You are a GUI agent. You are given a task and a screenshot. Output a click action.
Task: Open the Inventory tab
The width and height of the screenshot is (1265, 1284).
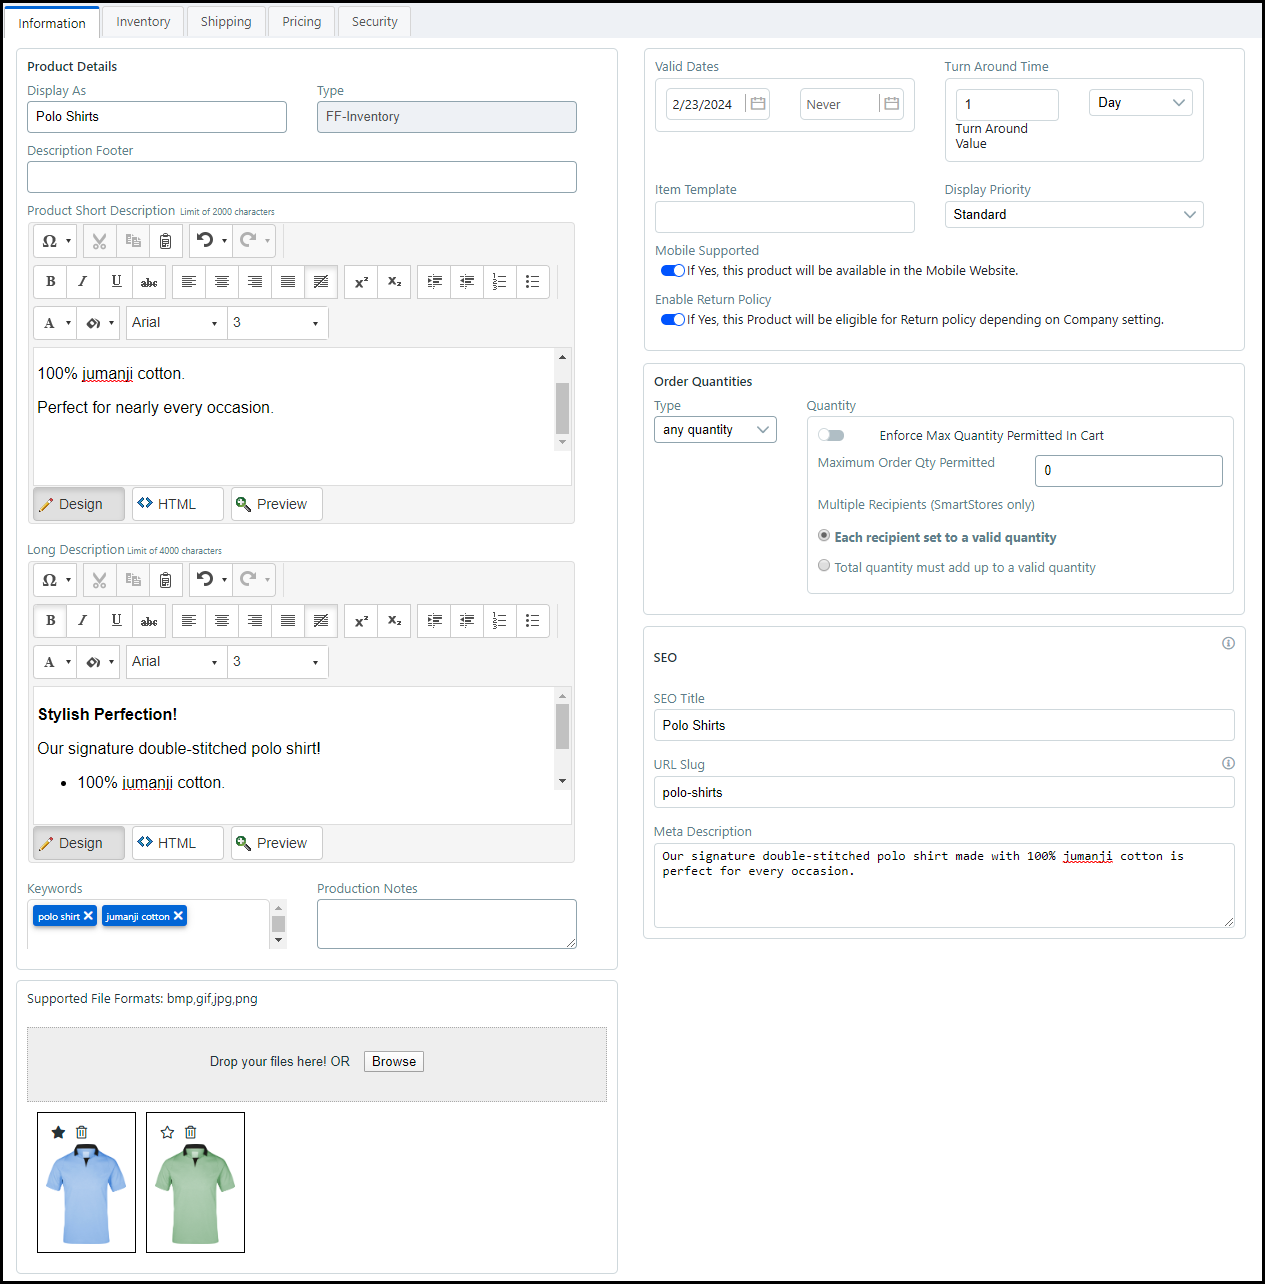tap(143, 22)
